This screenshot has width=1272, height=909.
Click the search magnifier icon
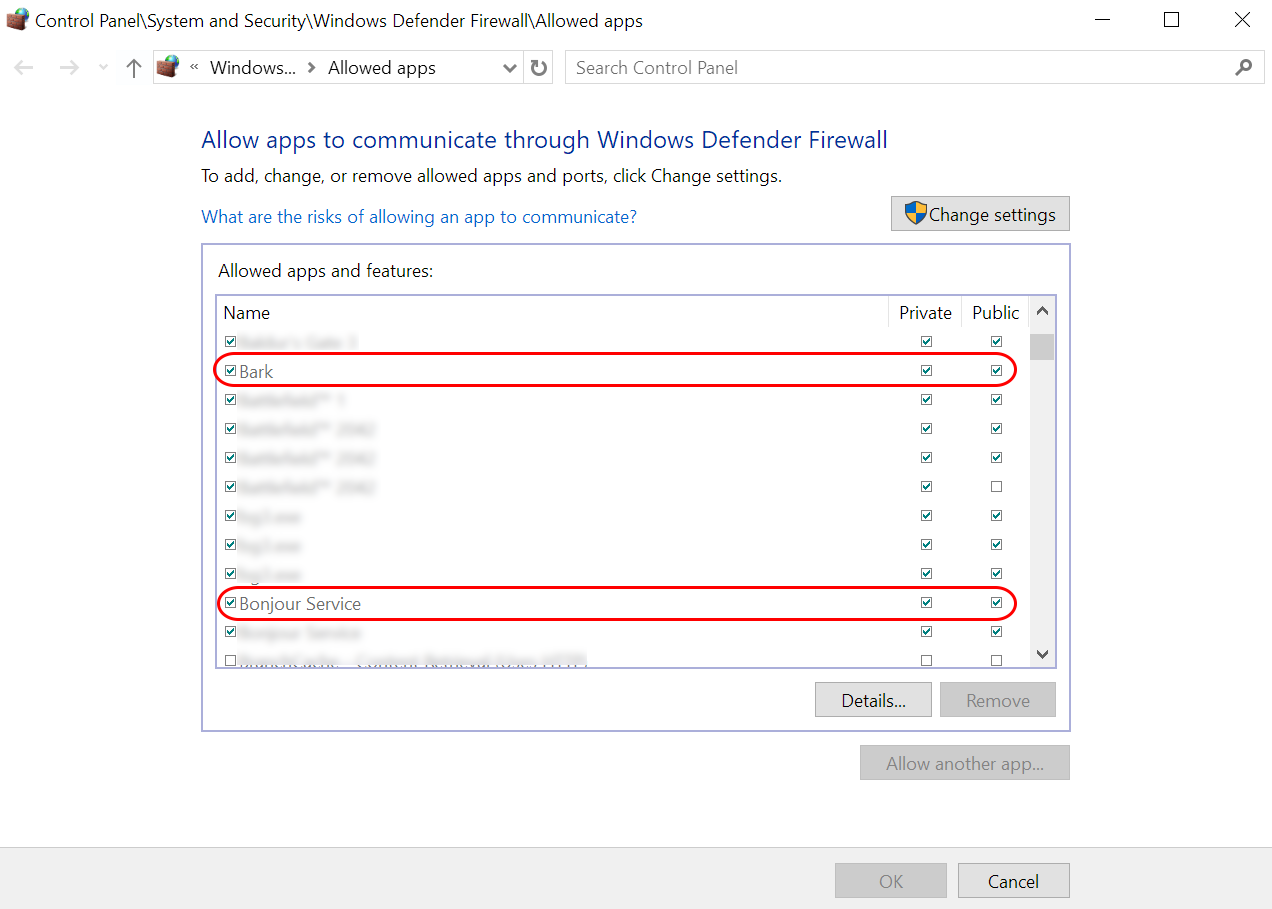(x=1244, y=68)
